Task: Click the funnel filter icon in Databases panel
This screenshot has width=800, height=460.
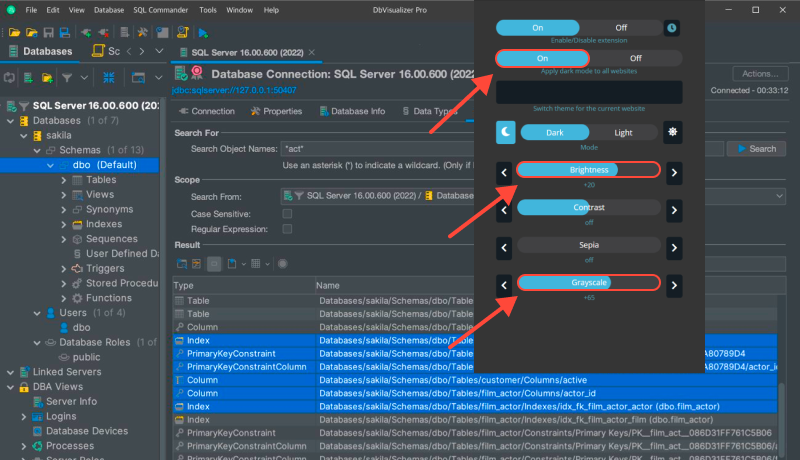Action: point(67,78)
